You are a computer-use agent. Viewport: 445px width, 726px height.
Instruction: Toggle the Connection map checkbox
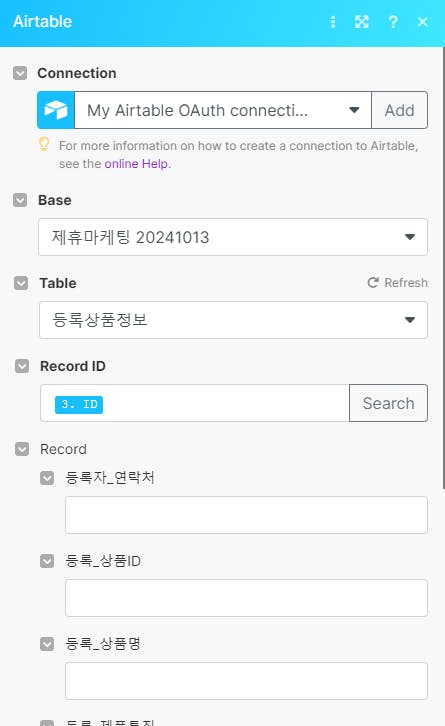(x=20, y=73)
